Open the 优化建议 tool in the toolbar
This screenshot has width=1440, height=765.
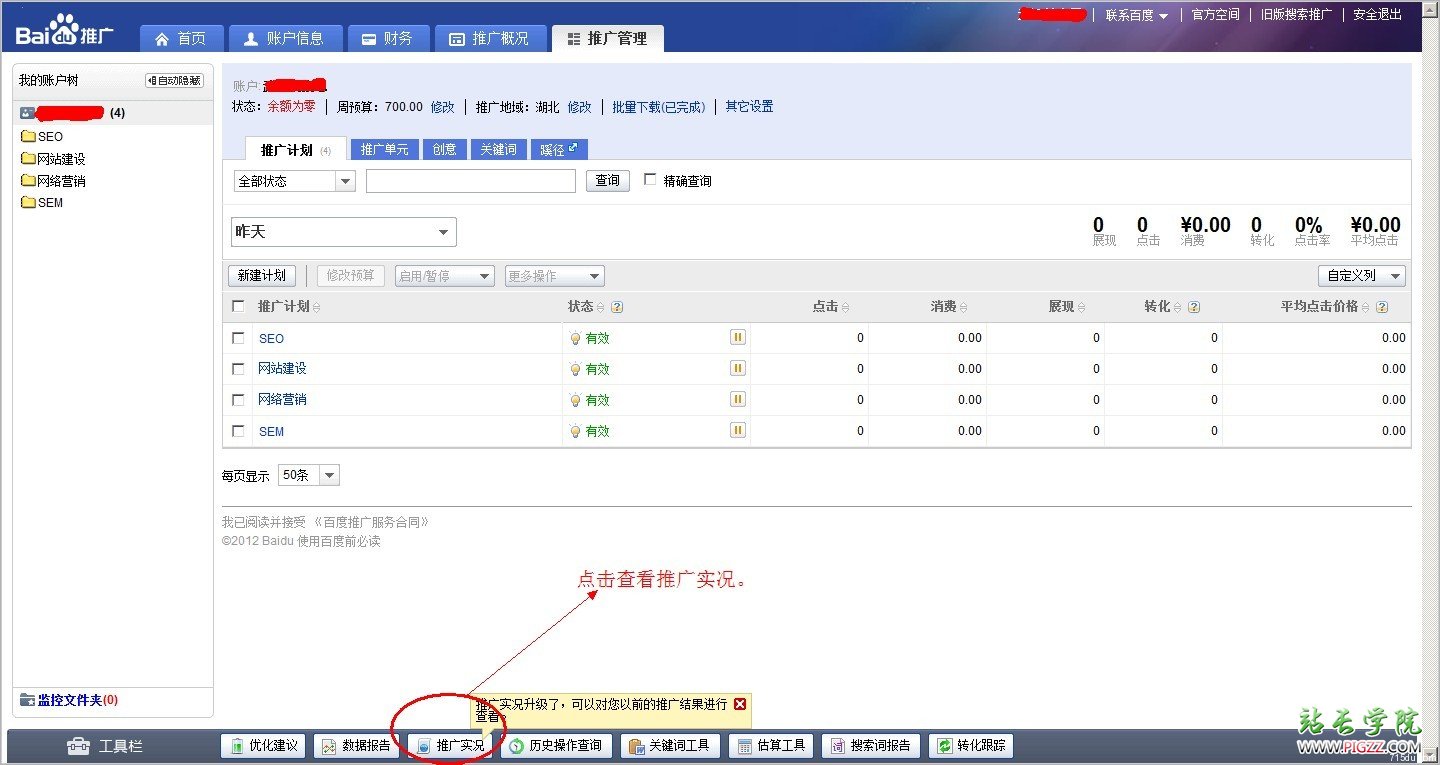point(264,745)
